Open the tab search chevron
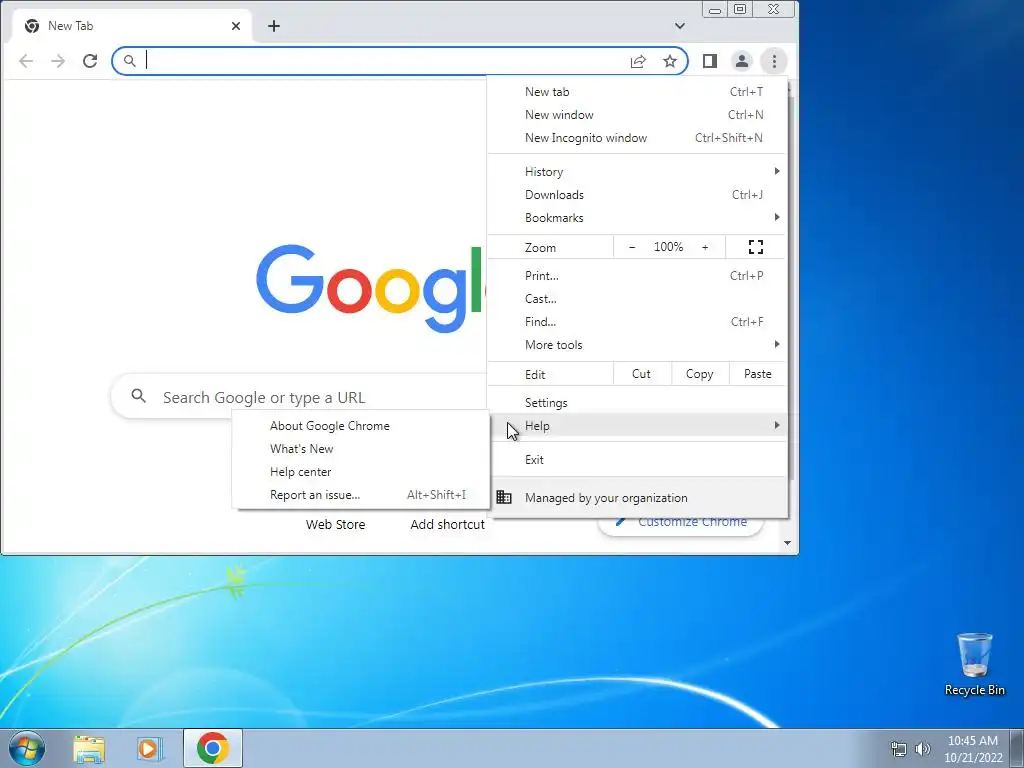Viewport: 1024px width, 768px height. (680, 26)
